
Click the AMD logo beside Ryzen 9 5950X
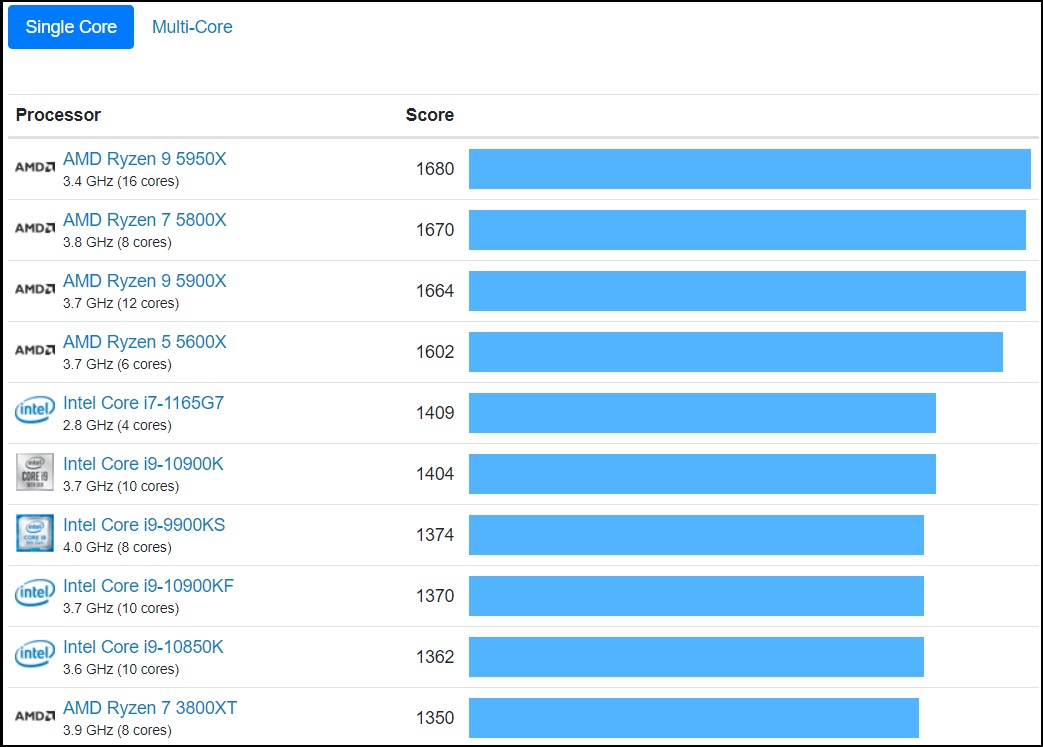point(35,167)
